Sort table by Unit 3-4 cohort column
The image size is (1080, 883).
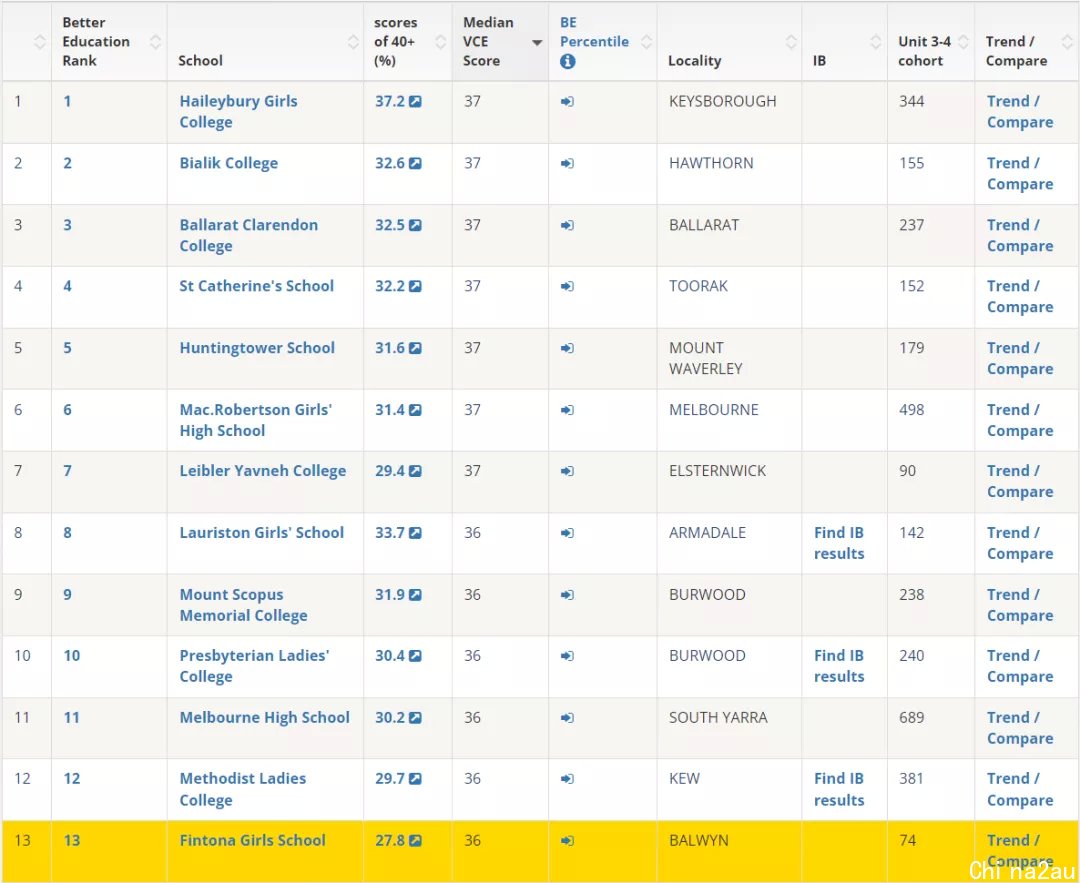click(931, 41)
